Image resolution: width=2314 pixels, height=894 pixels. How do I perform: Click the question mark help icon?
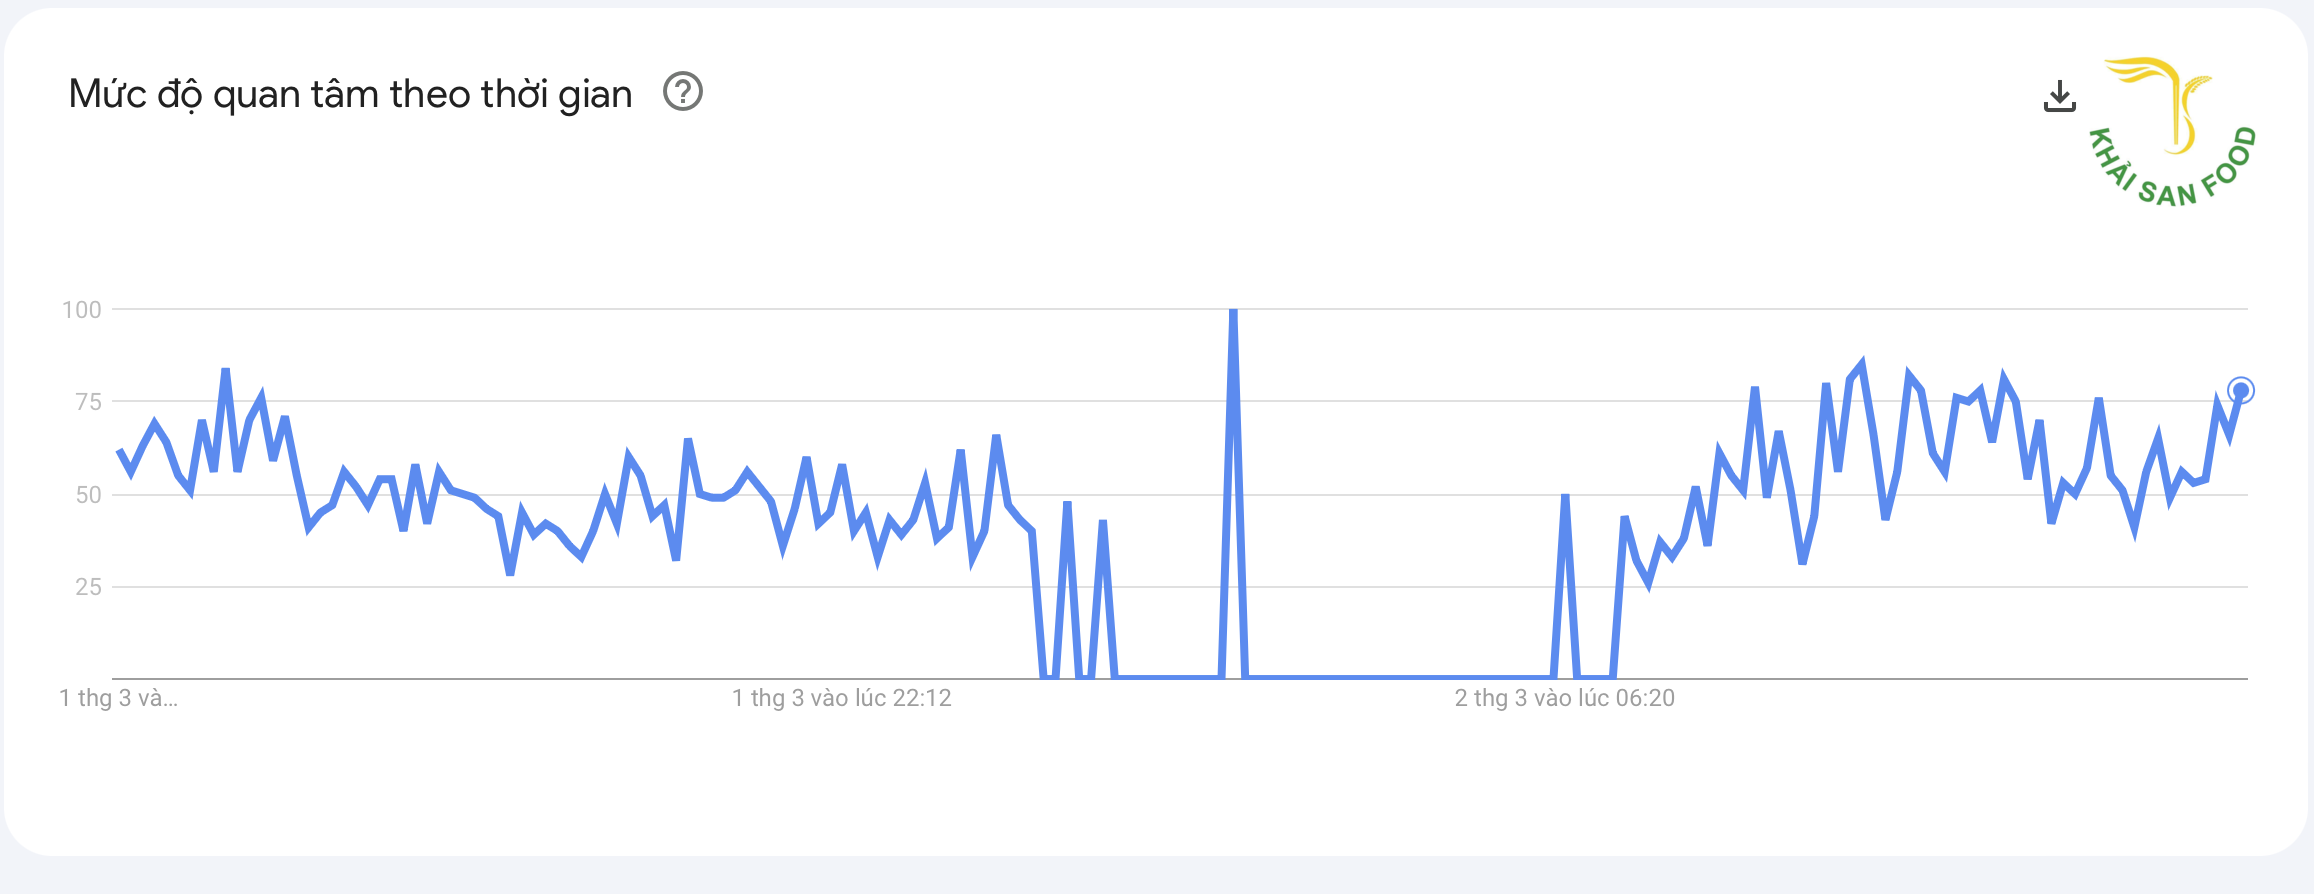click(683, 92)
